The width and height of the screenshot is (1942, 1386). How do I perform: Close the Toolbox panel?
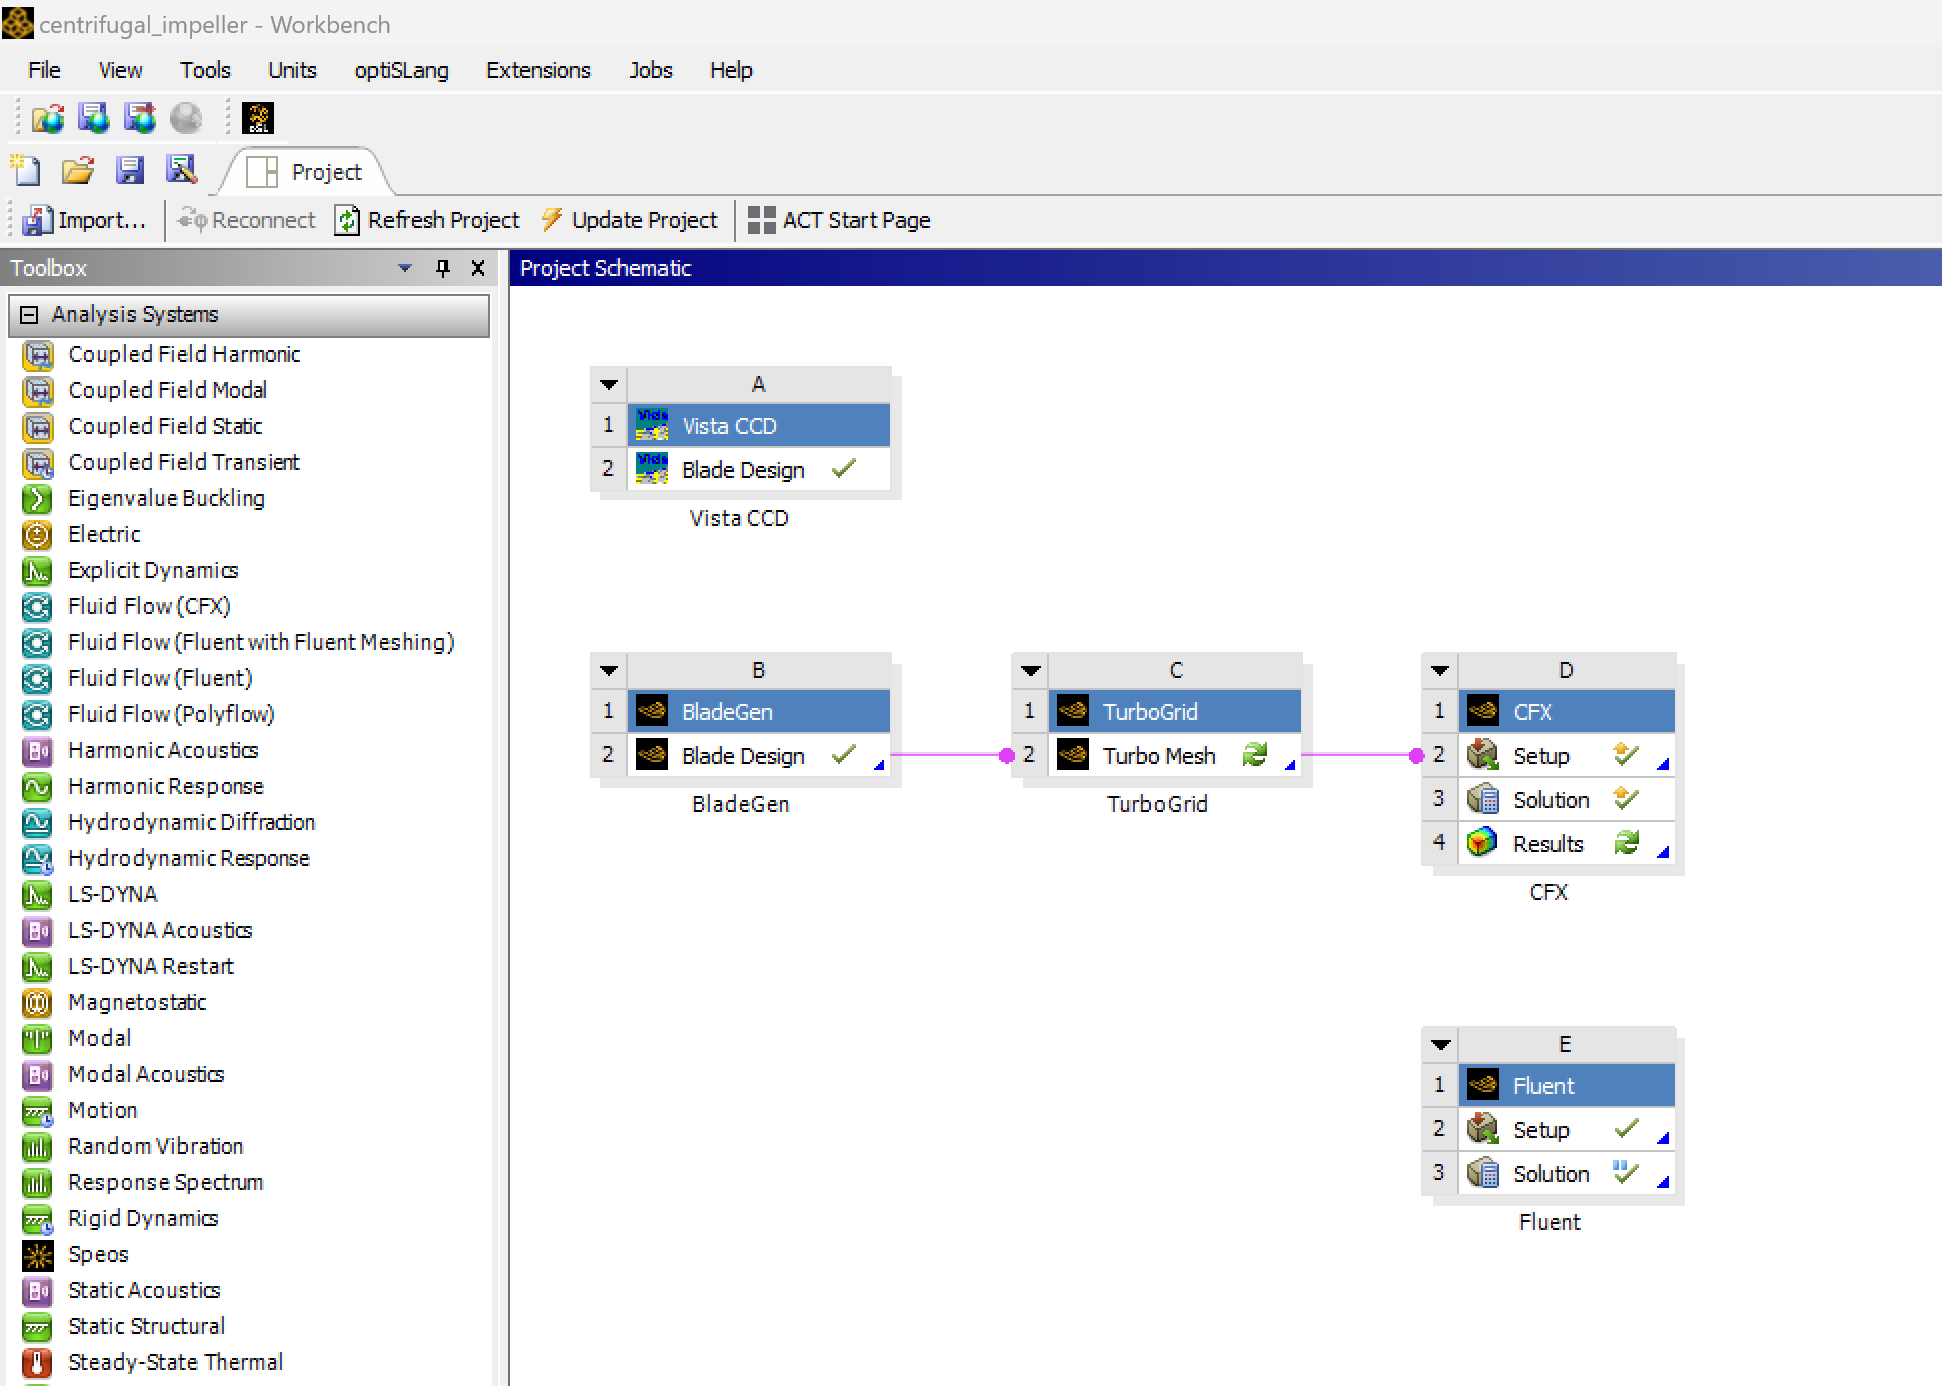coord(478,268)
